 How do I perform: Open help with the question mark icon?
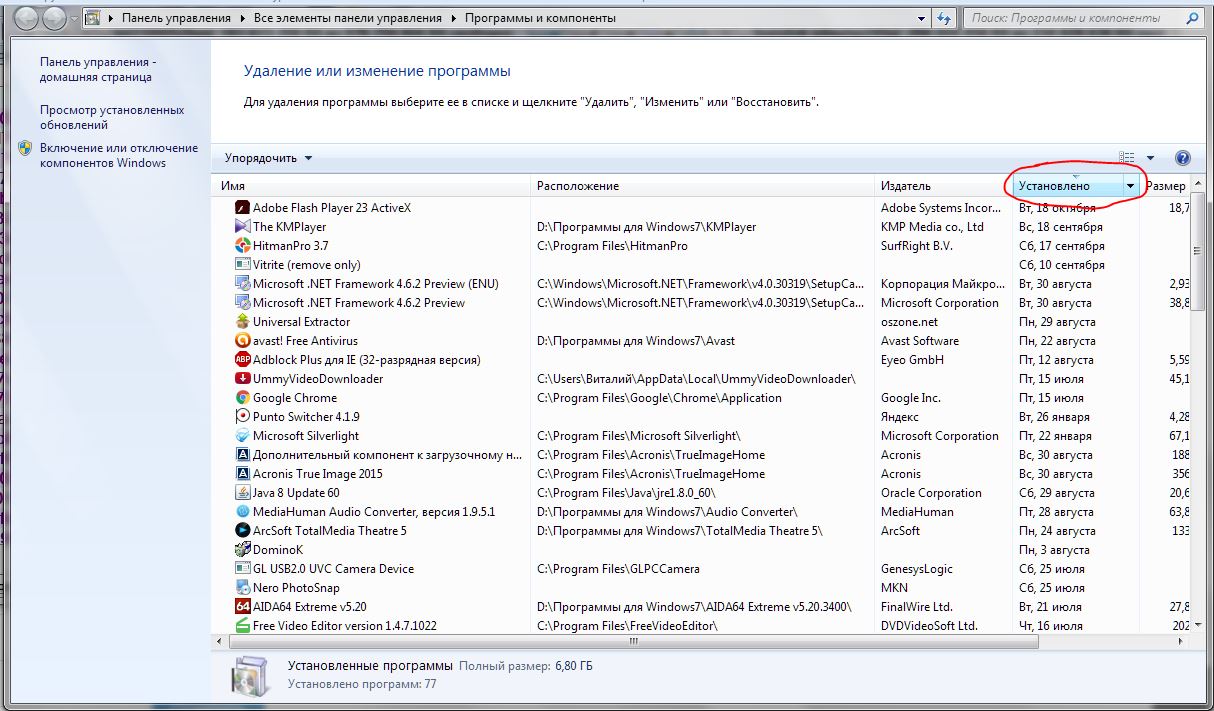[x=1183, y=158]
